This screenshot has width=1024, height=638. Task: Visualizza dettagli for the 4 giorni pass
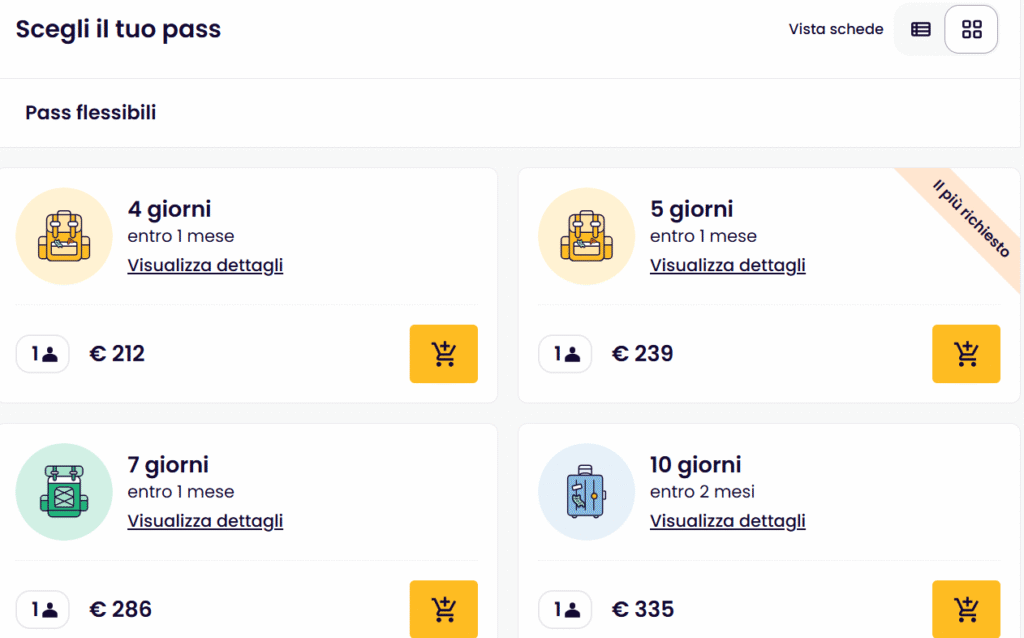point(205,265)
